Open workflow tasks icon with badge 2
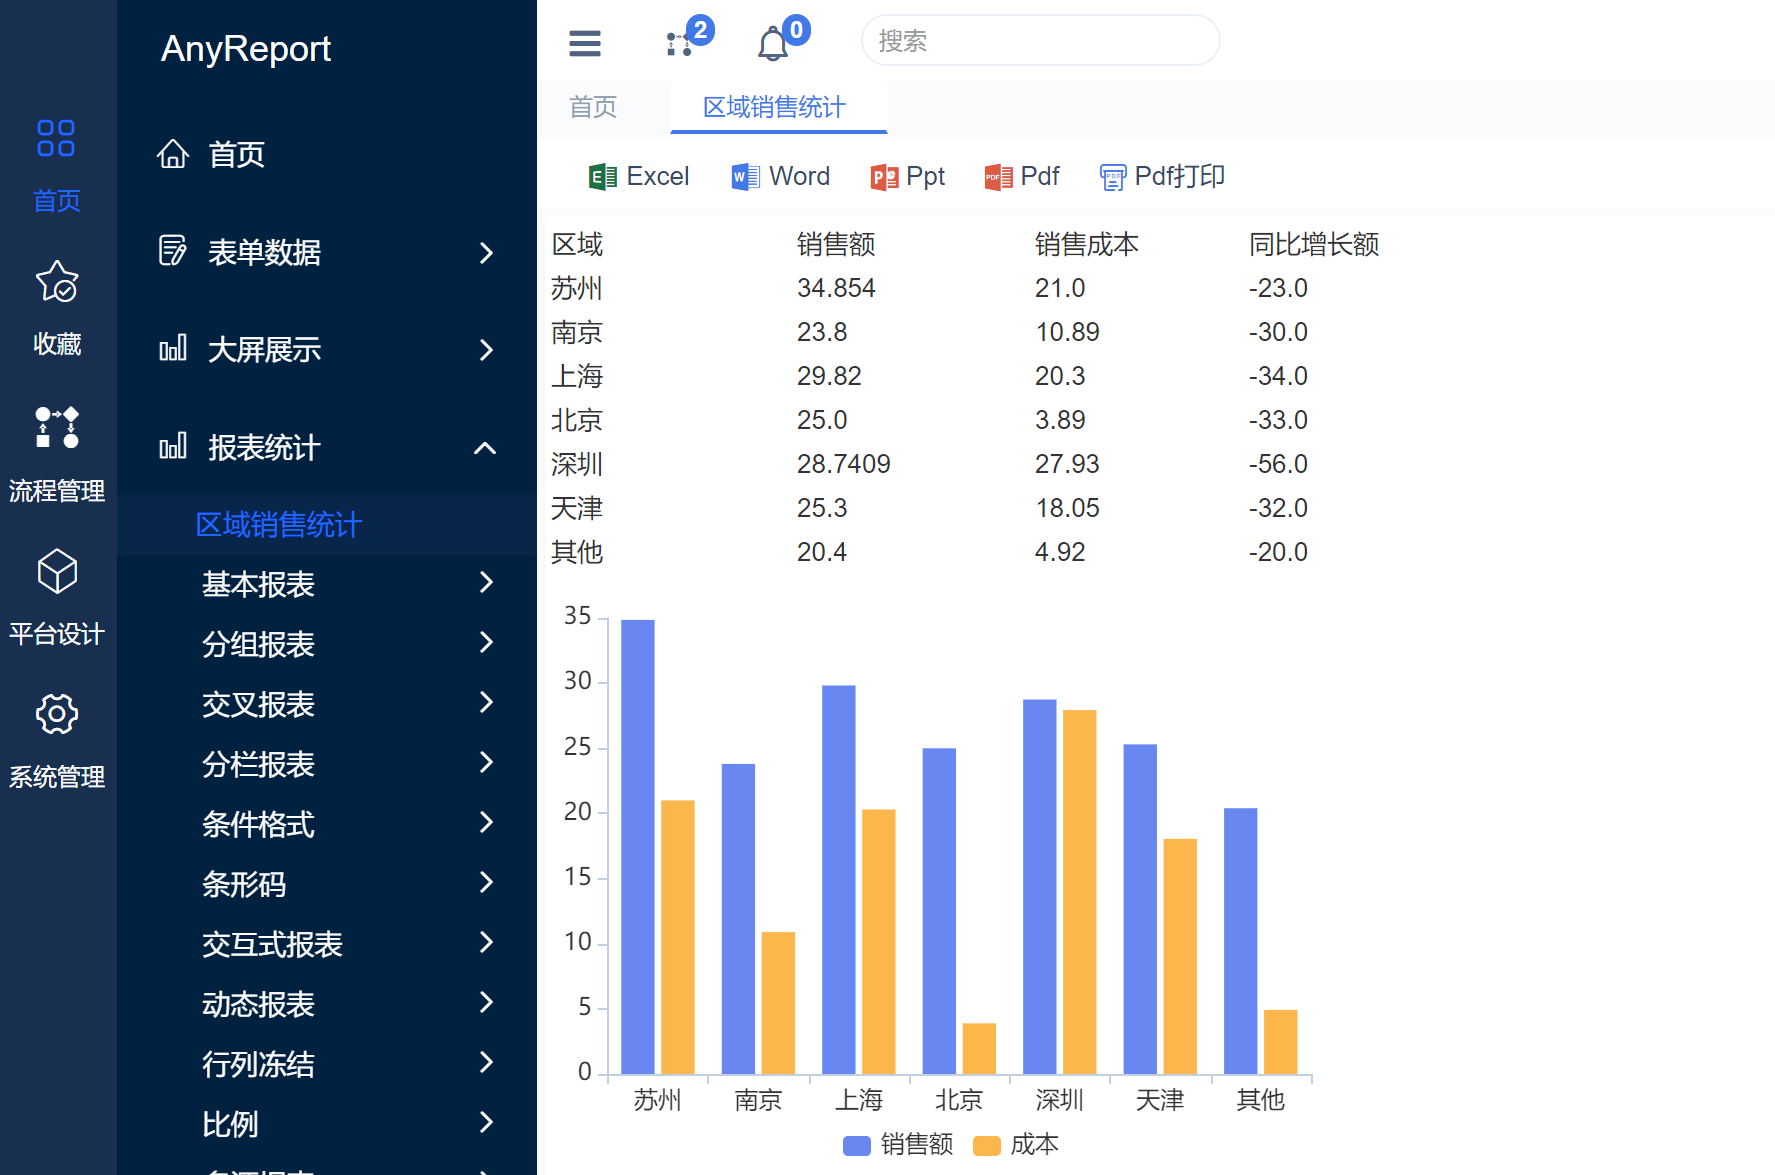1775x1175 pixels. tap(679, 44)
